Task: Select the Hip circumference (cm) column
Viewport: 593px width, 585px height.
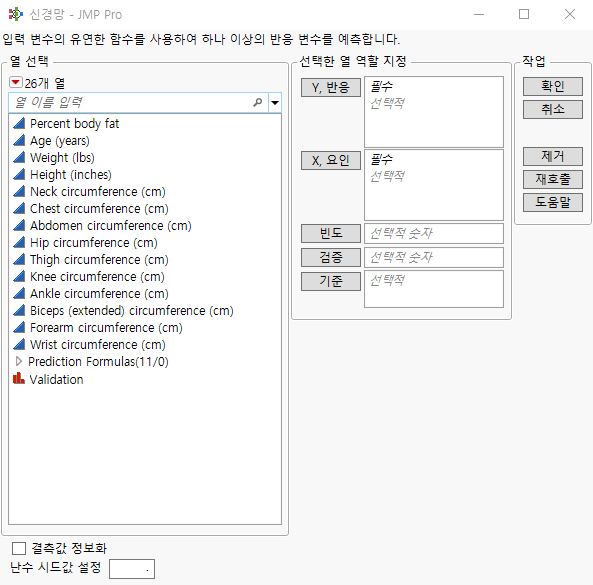Action: 94,243
